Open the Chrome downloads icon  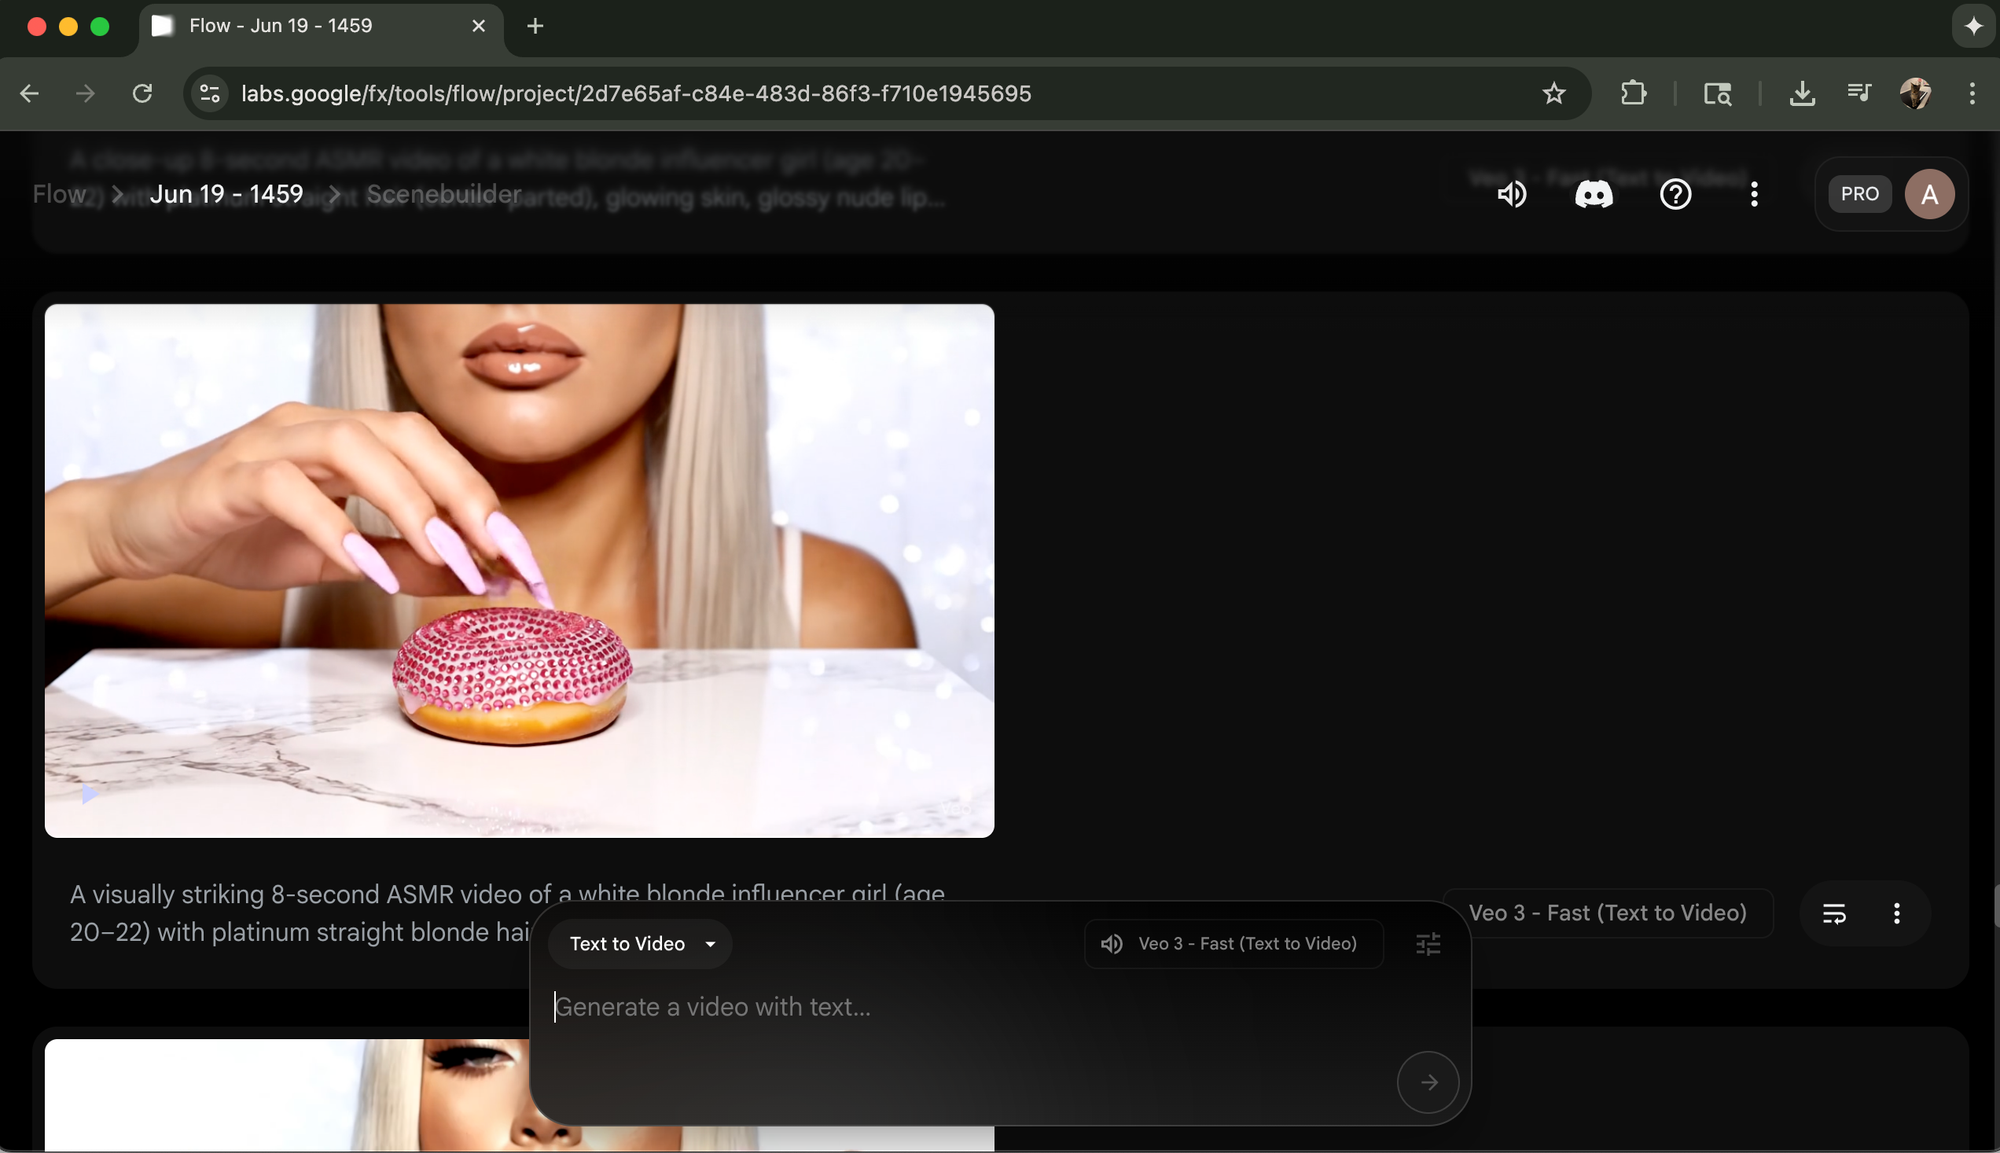click(x=1802, y=93)
